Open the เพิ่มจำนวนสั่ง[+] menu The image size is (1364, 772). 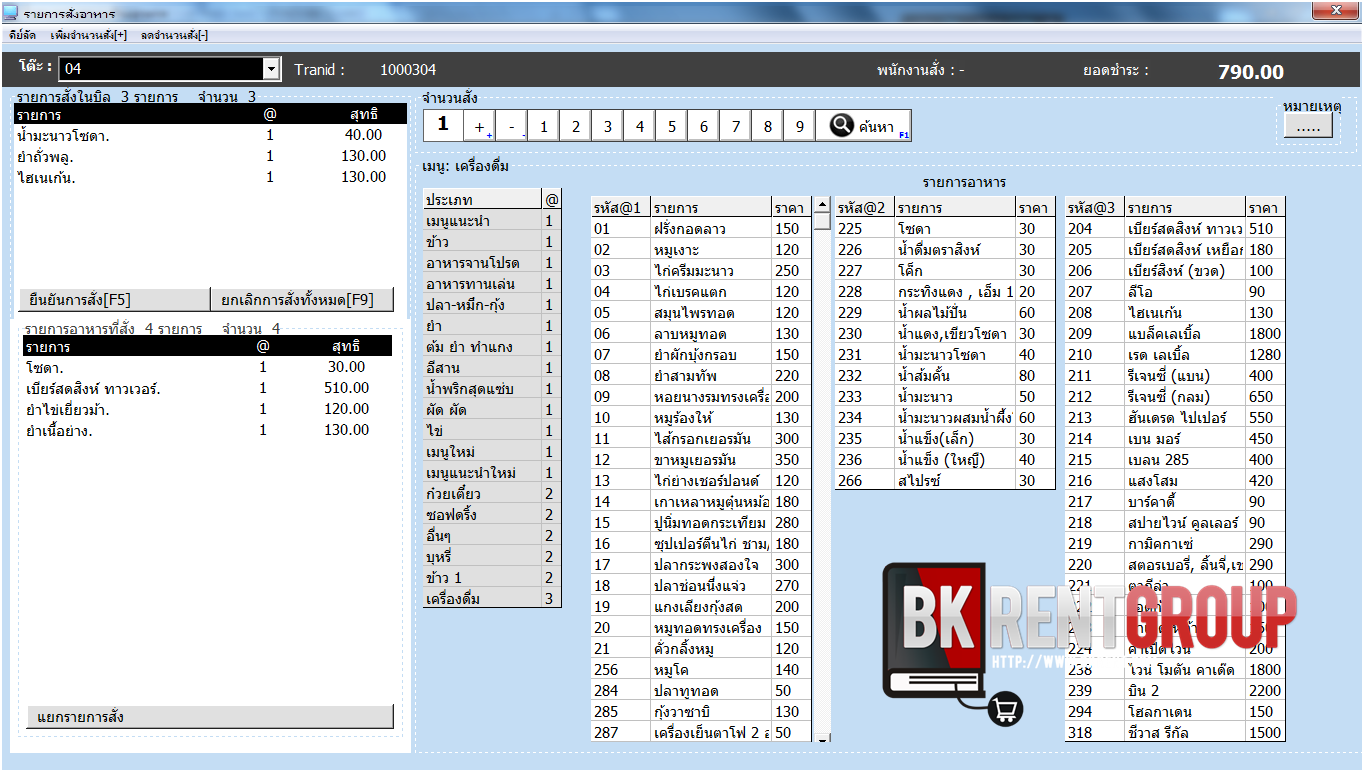tap(89, 35)
